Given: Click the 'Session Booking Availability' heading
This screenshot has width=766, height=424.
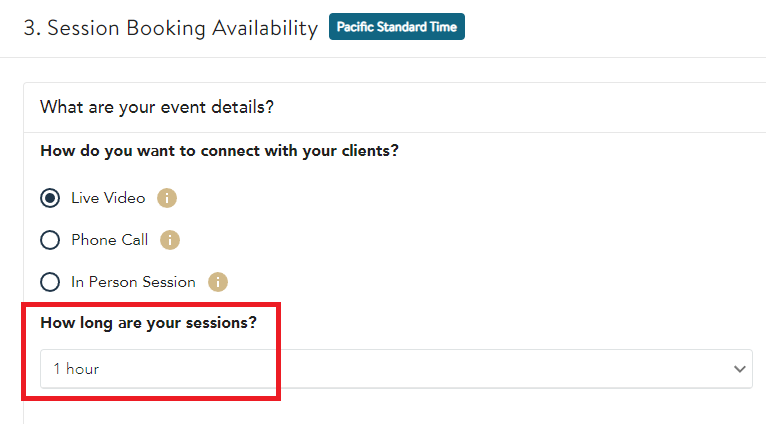Looking at the screenshot, I should point(182,28).
